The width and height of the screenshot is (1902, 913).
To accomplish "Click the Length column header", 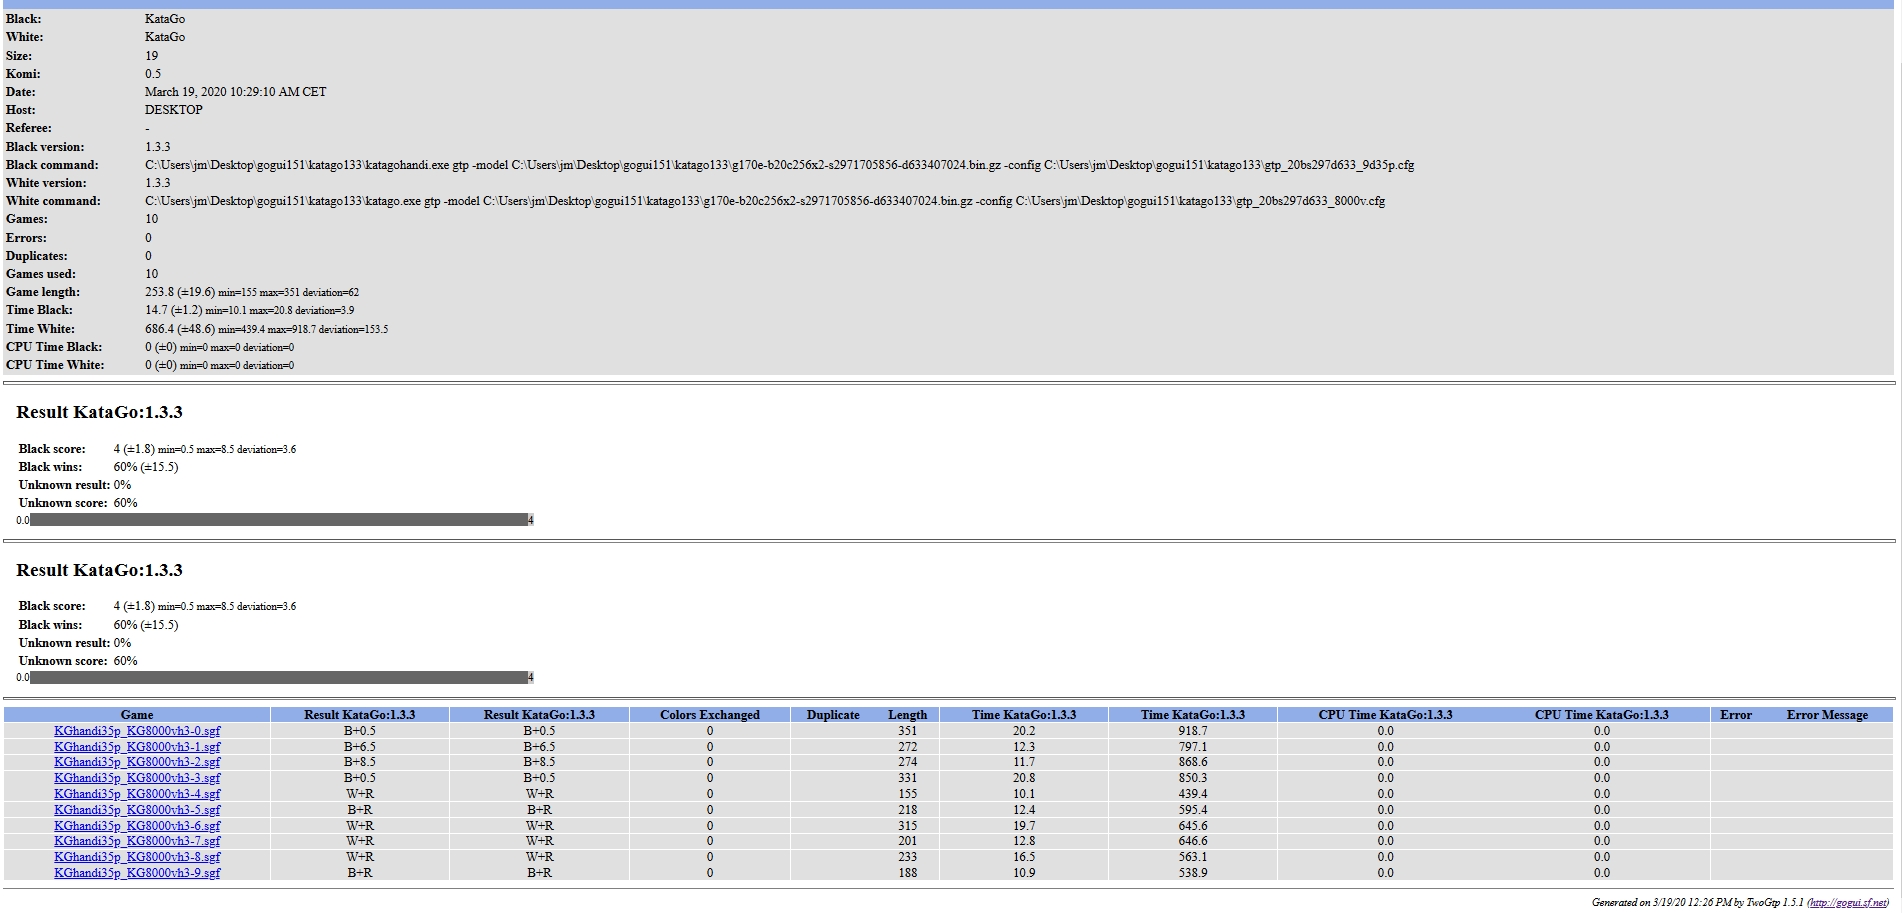I will click(x=907, y=715).
